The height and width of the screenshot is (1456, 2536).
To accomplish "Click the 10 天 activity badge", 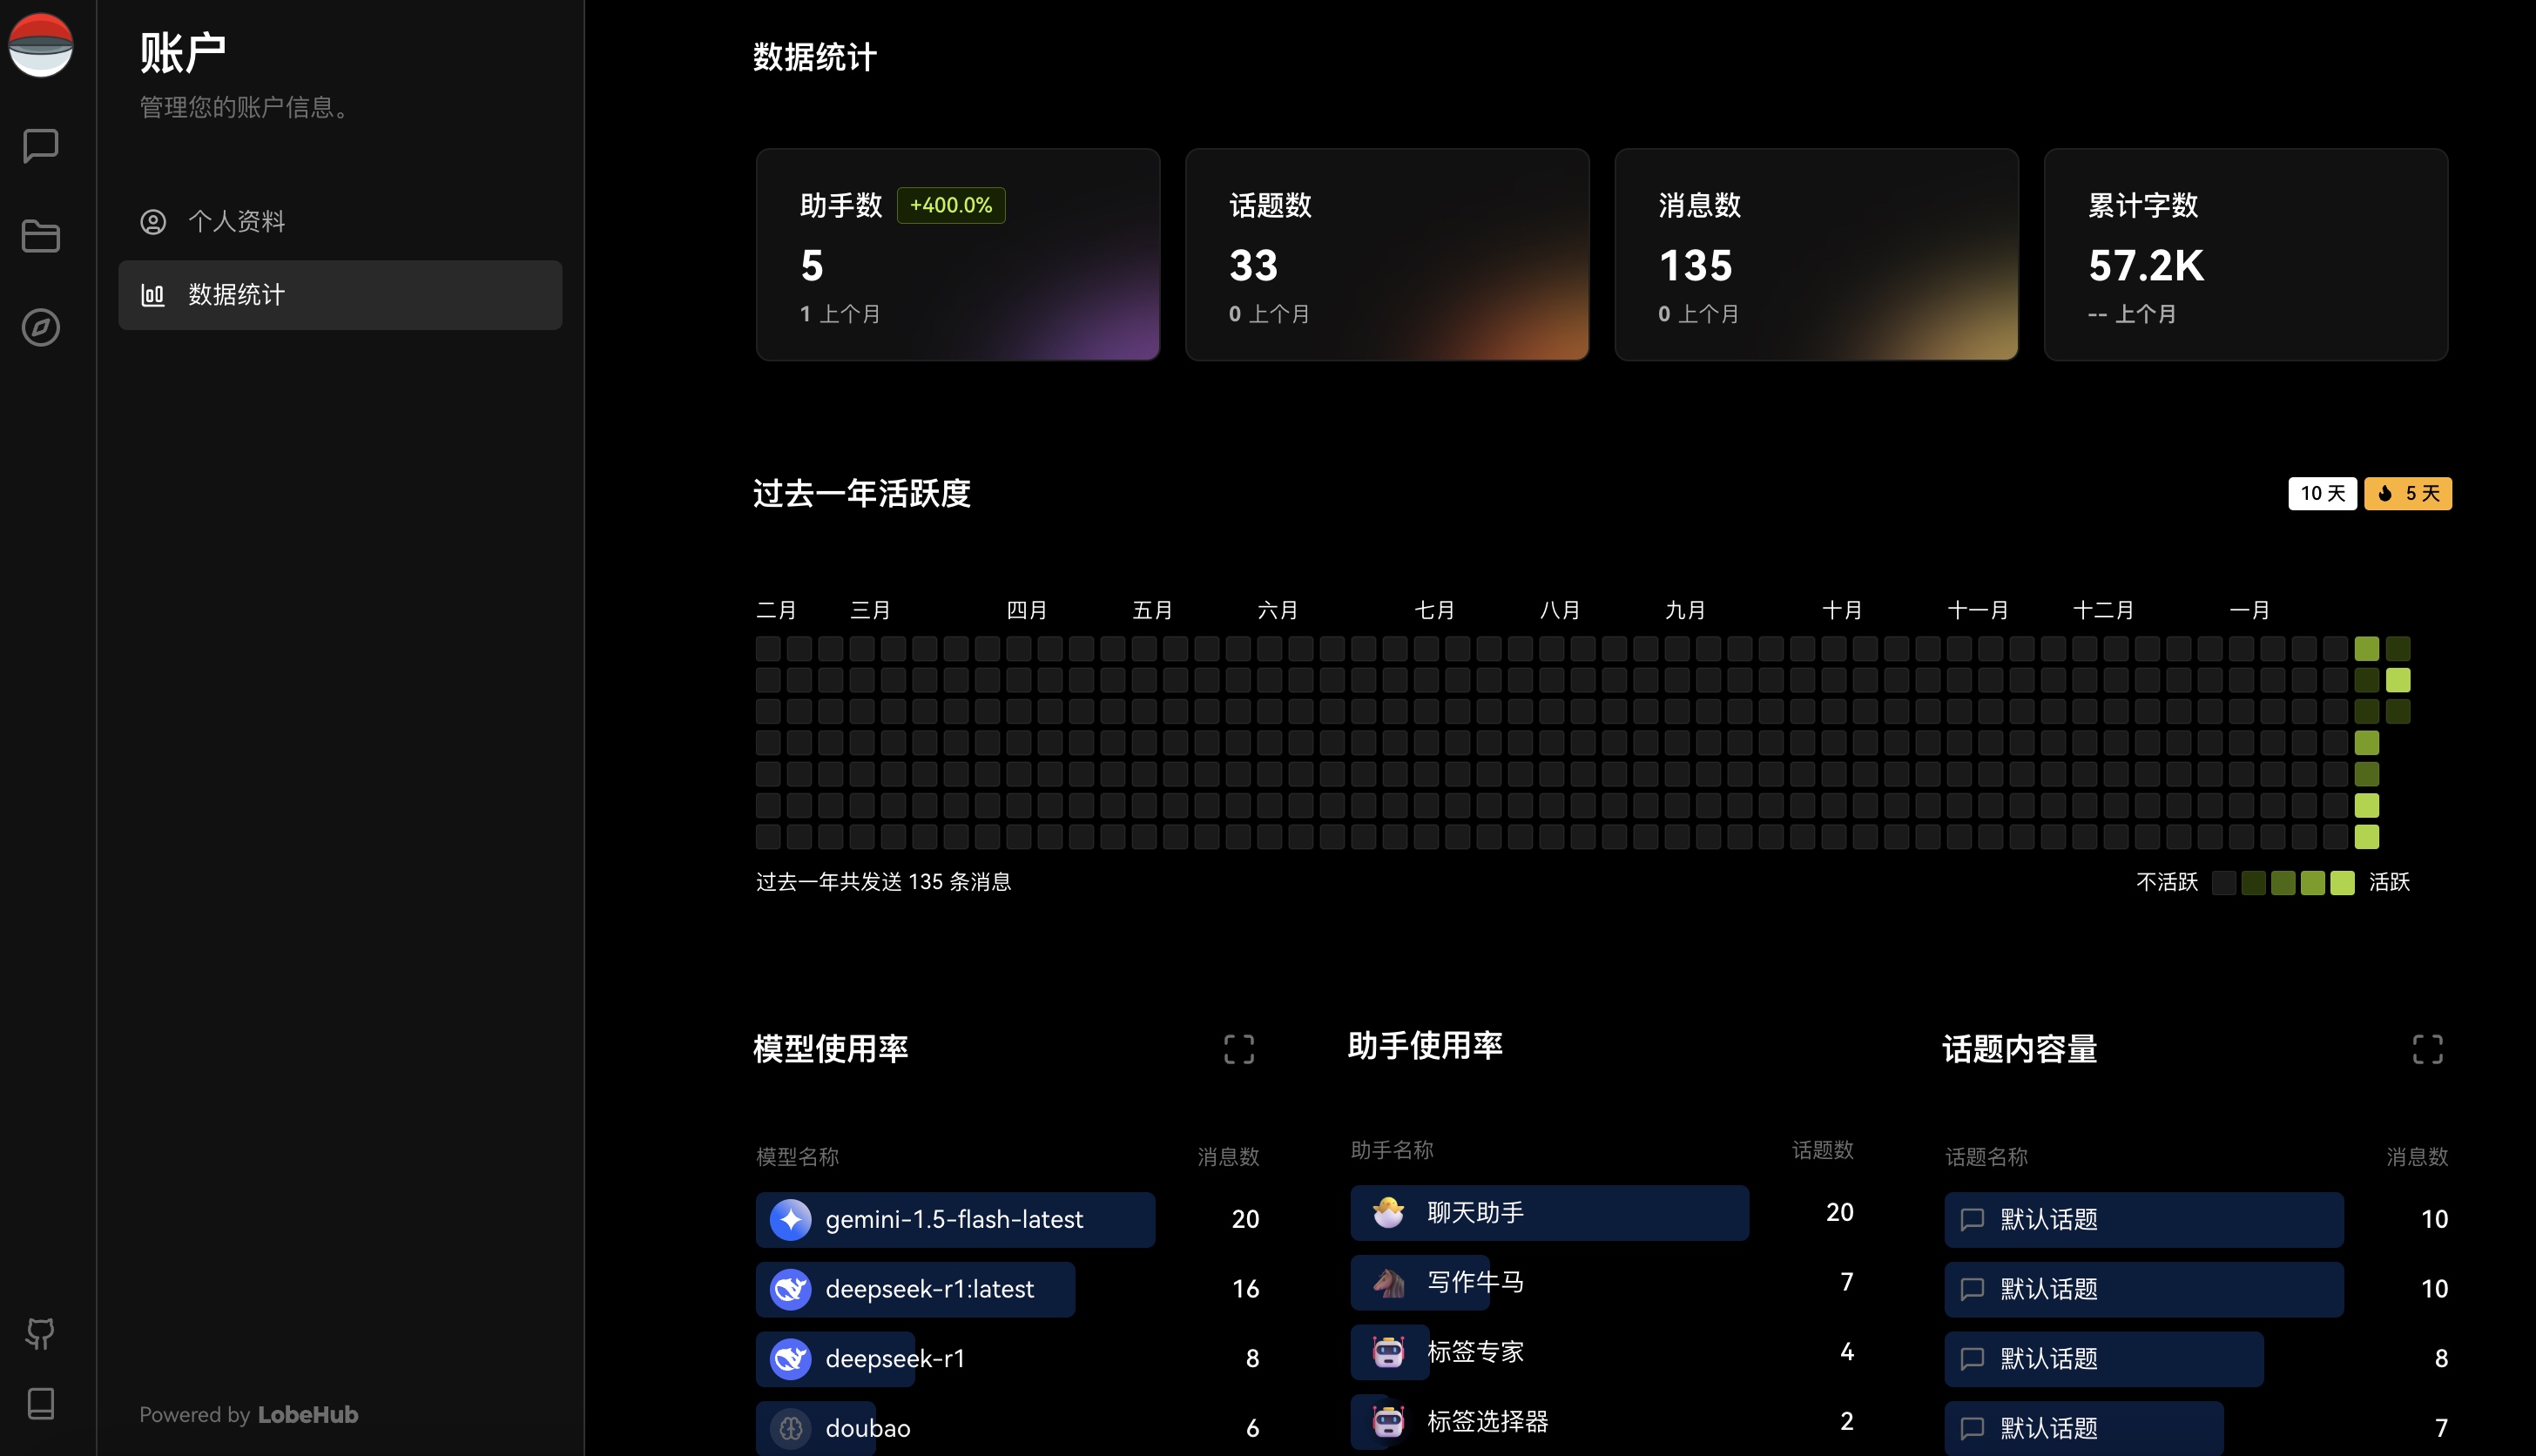I will point(2322,493).
